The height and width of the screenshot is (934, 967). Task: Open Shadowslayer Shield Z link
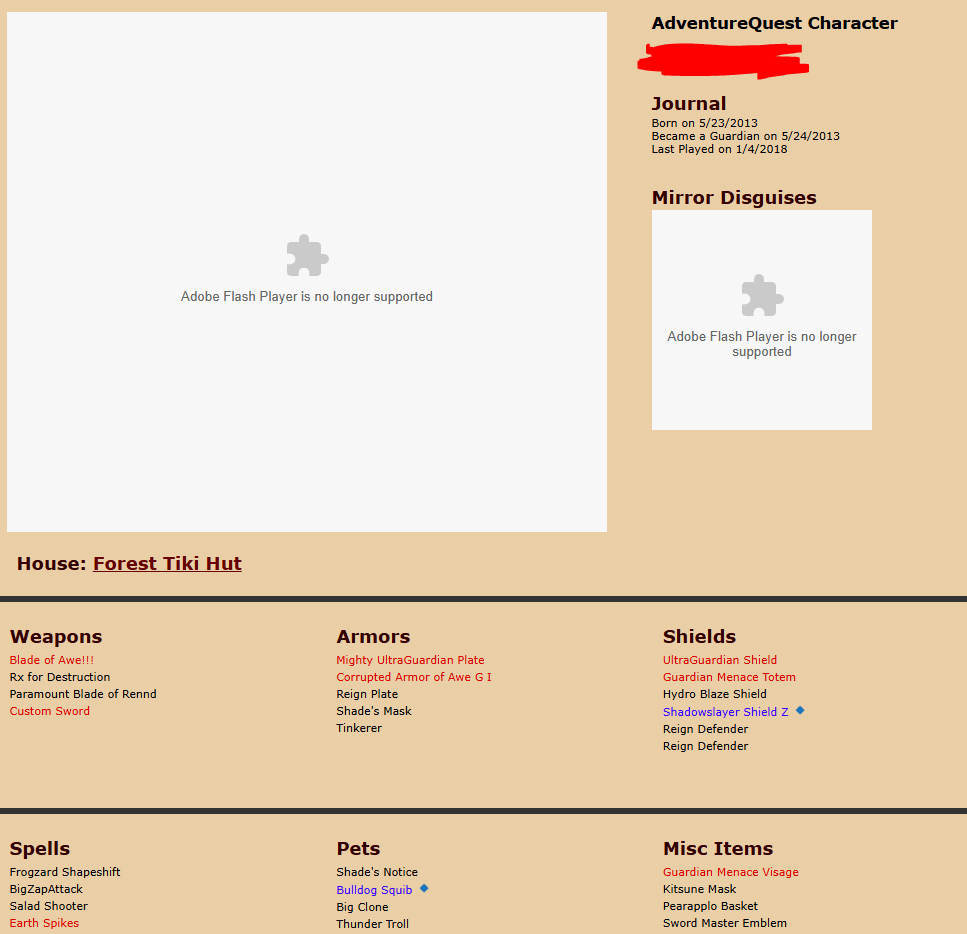click(x=725, y=712)
